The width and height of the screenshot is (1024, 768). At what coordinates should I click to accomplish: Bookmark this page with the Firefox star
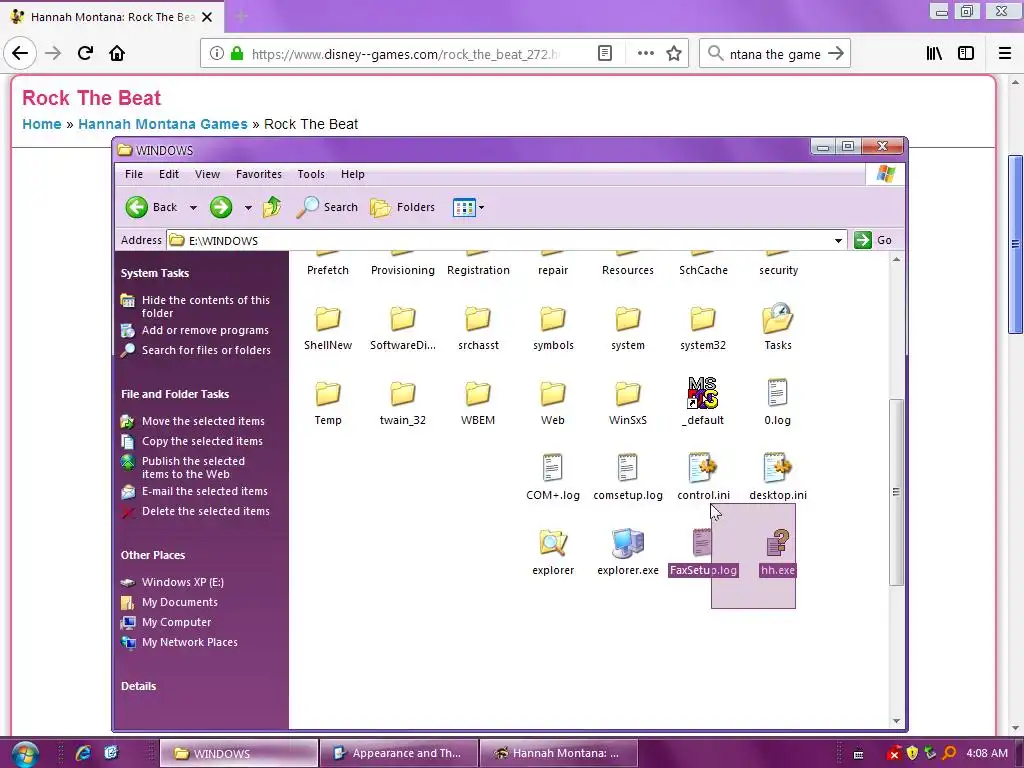[674, 54]
